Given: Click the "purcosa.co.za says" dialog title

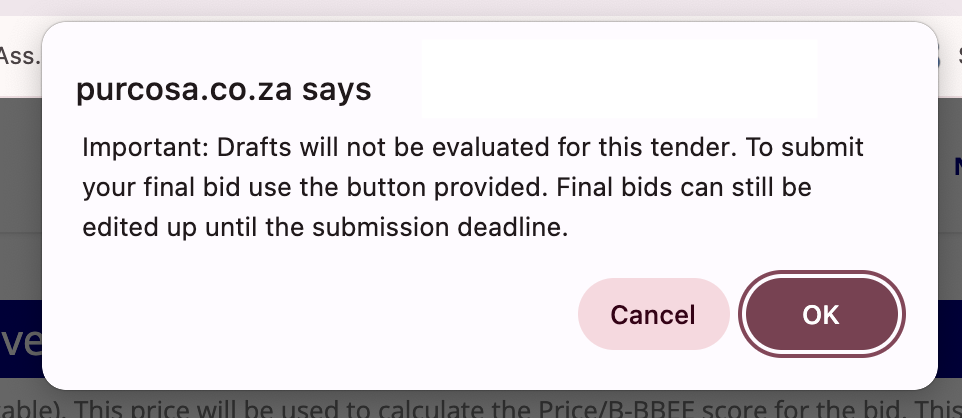Looking at the screenshot, I should [x=224, y=90].
